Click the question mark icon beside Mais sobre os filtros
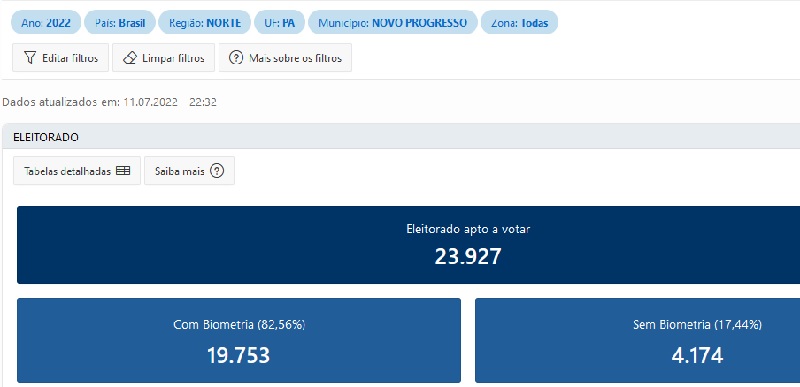 pyautogui.click(x=235, y=58)
